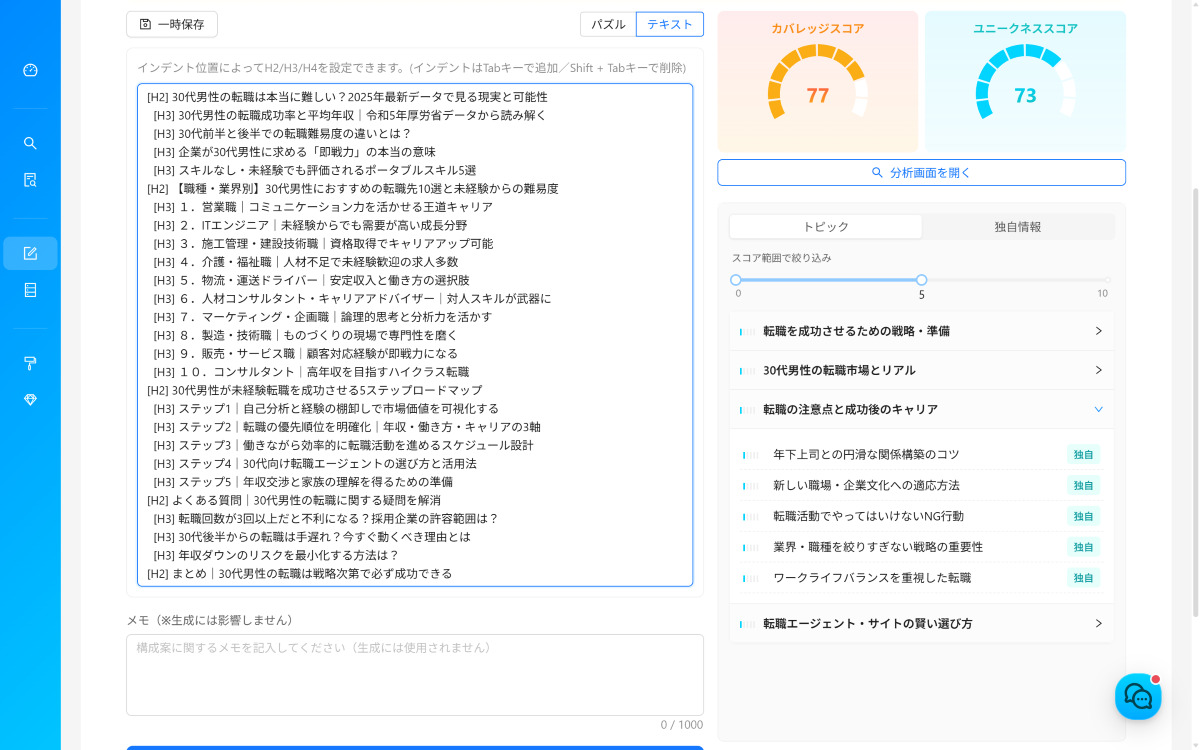The width and height of the screenshot is (1200, 750).
Task: Open the document search tool in sidebar
Action: 30,180
